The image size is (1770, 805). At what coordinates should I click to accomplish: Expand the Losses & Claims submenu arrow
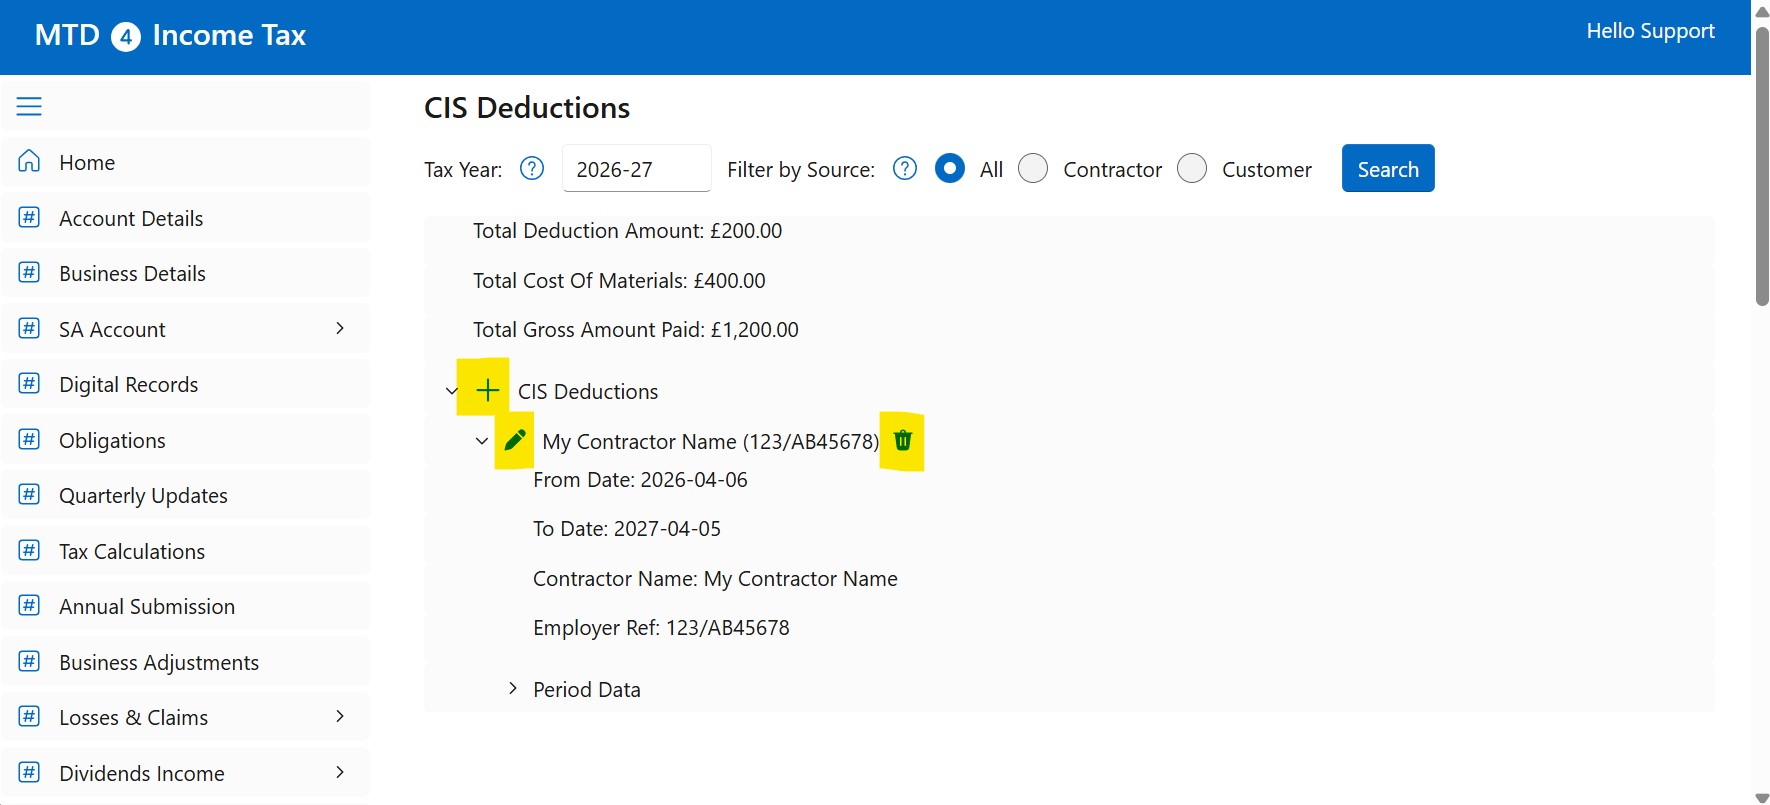click(x=340, y=716)
